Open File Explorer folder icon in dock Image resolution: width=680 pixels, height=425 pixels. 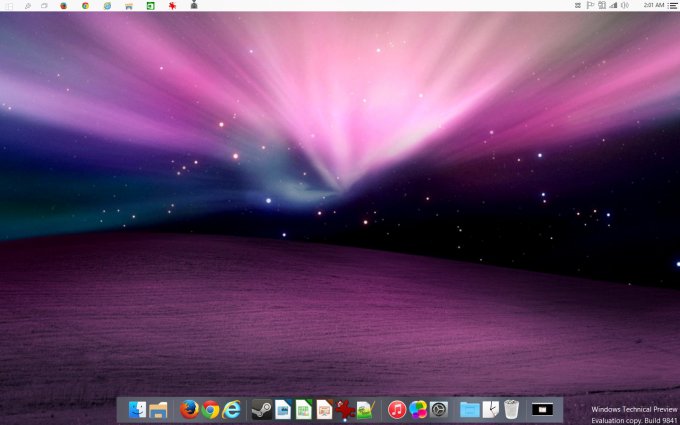pyautogui.click(x=158, y=409)
